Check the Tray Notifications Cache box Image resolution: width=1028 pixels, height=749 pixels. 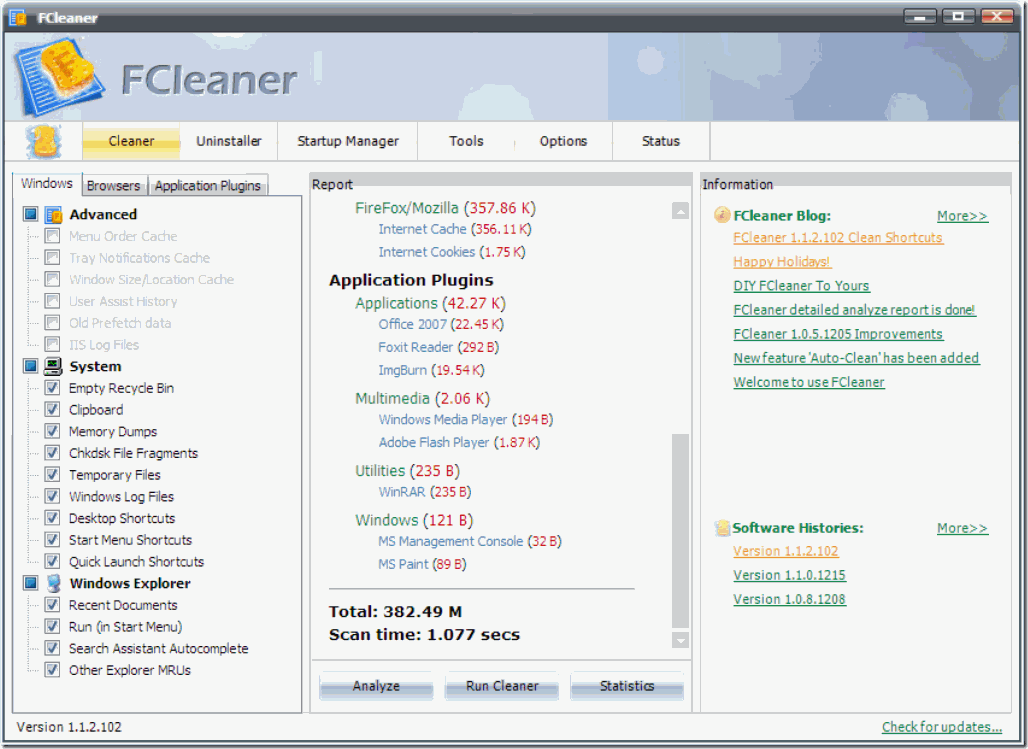pyautogui.click(x=52, y=257)
